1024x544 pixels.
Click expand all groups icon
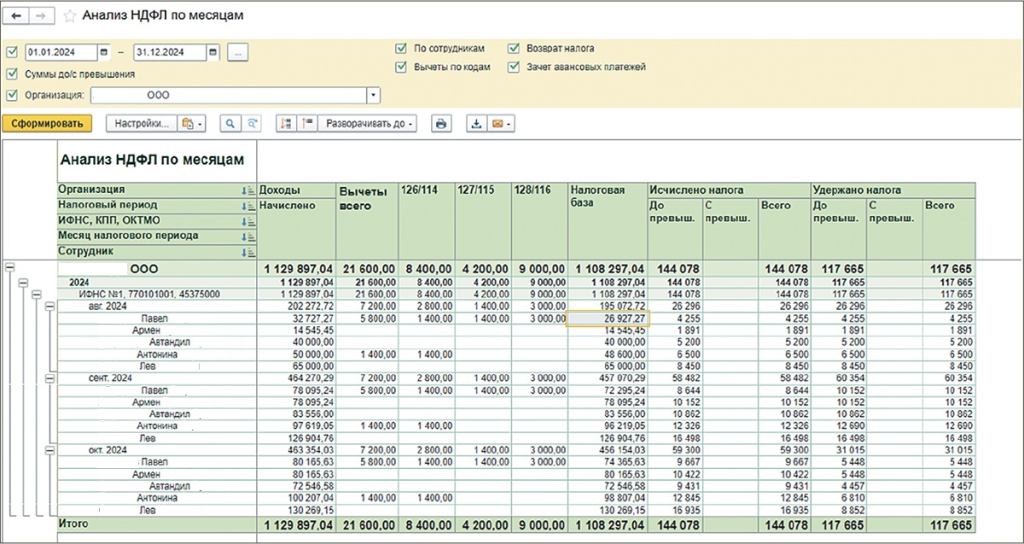(x=286, y=123)
